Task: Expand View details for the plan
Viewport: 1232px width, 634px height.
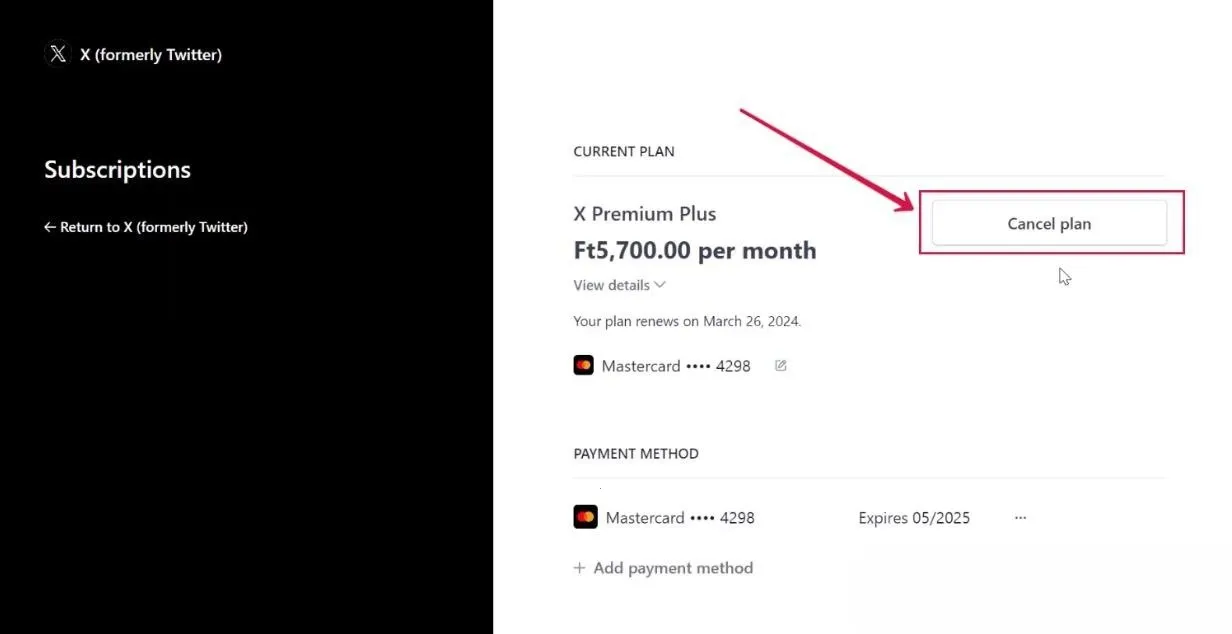Action: click(x=612, y=285)
